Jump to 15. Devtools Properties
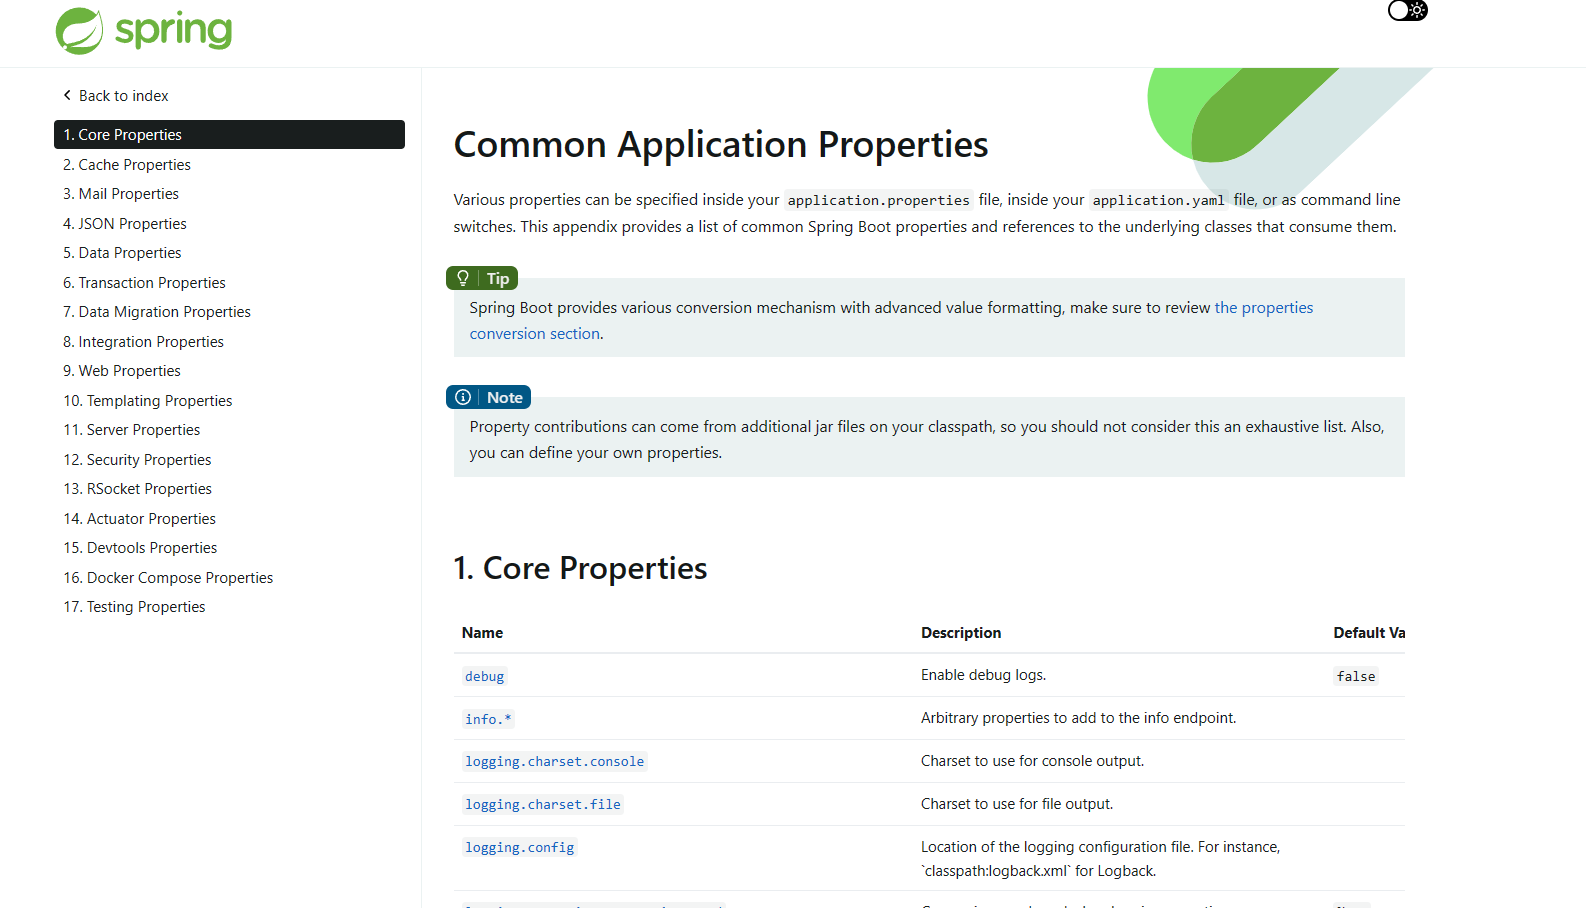 point(140,548)
